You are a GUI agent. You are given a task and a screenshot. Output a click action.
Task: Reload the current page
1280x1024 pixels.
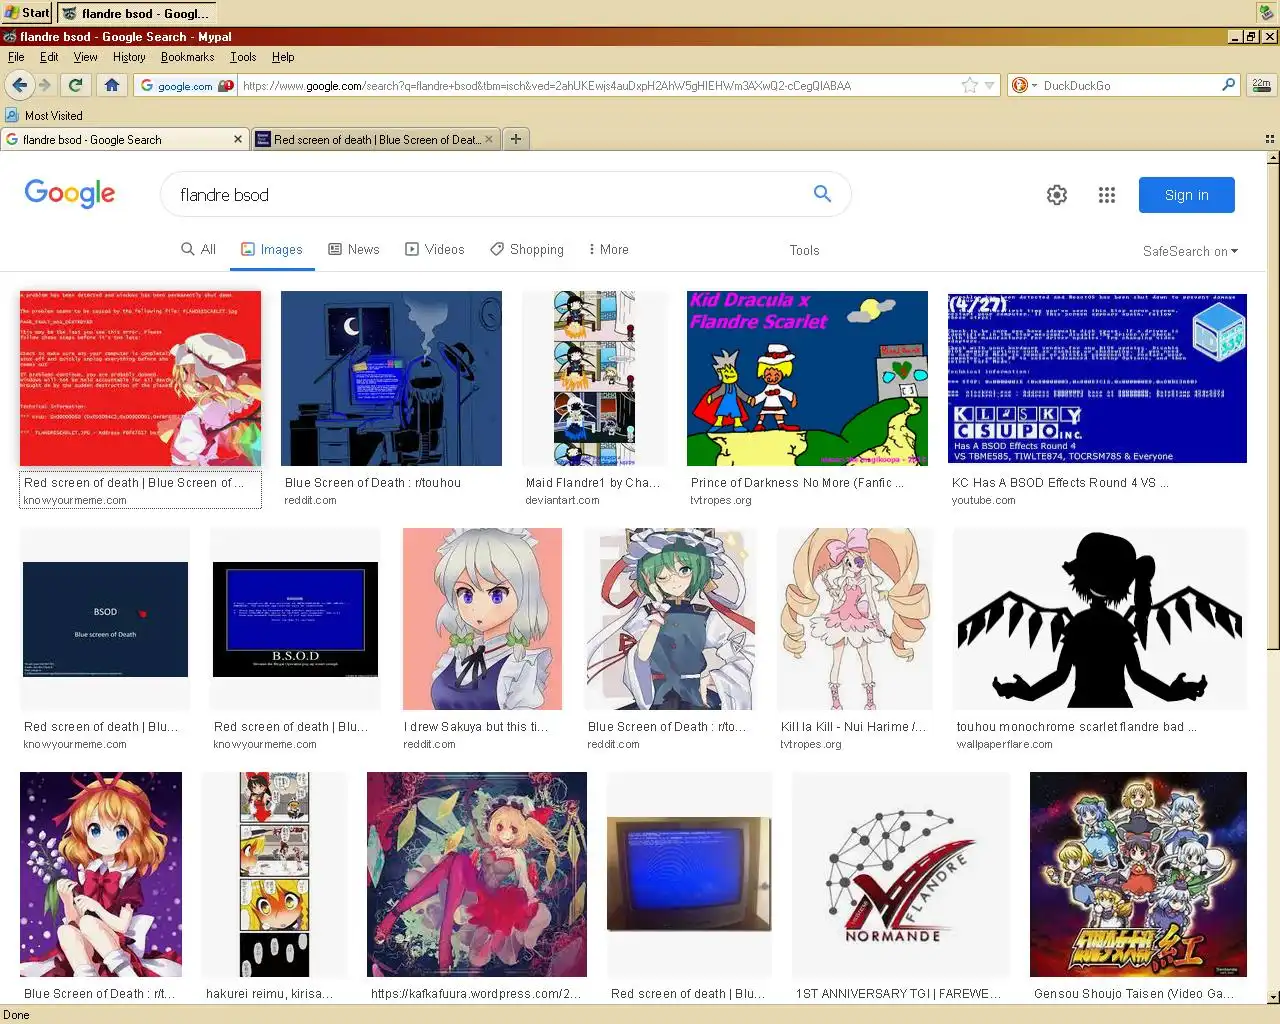75,85
